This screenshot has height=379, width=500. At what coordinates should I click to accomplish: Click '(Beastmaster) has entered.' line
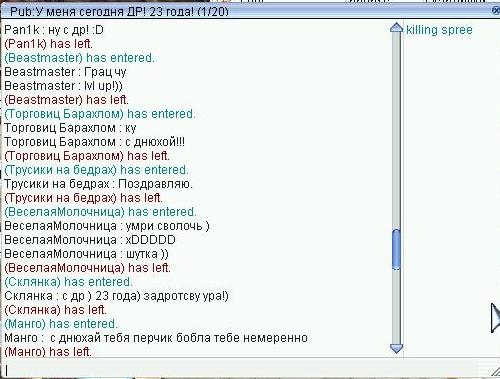point(79,58)
